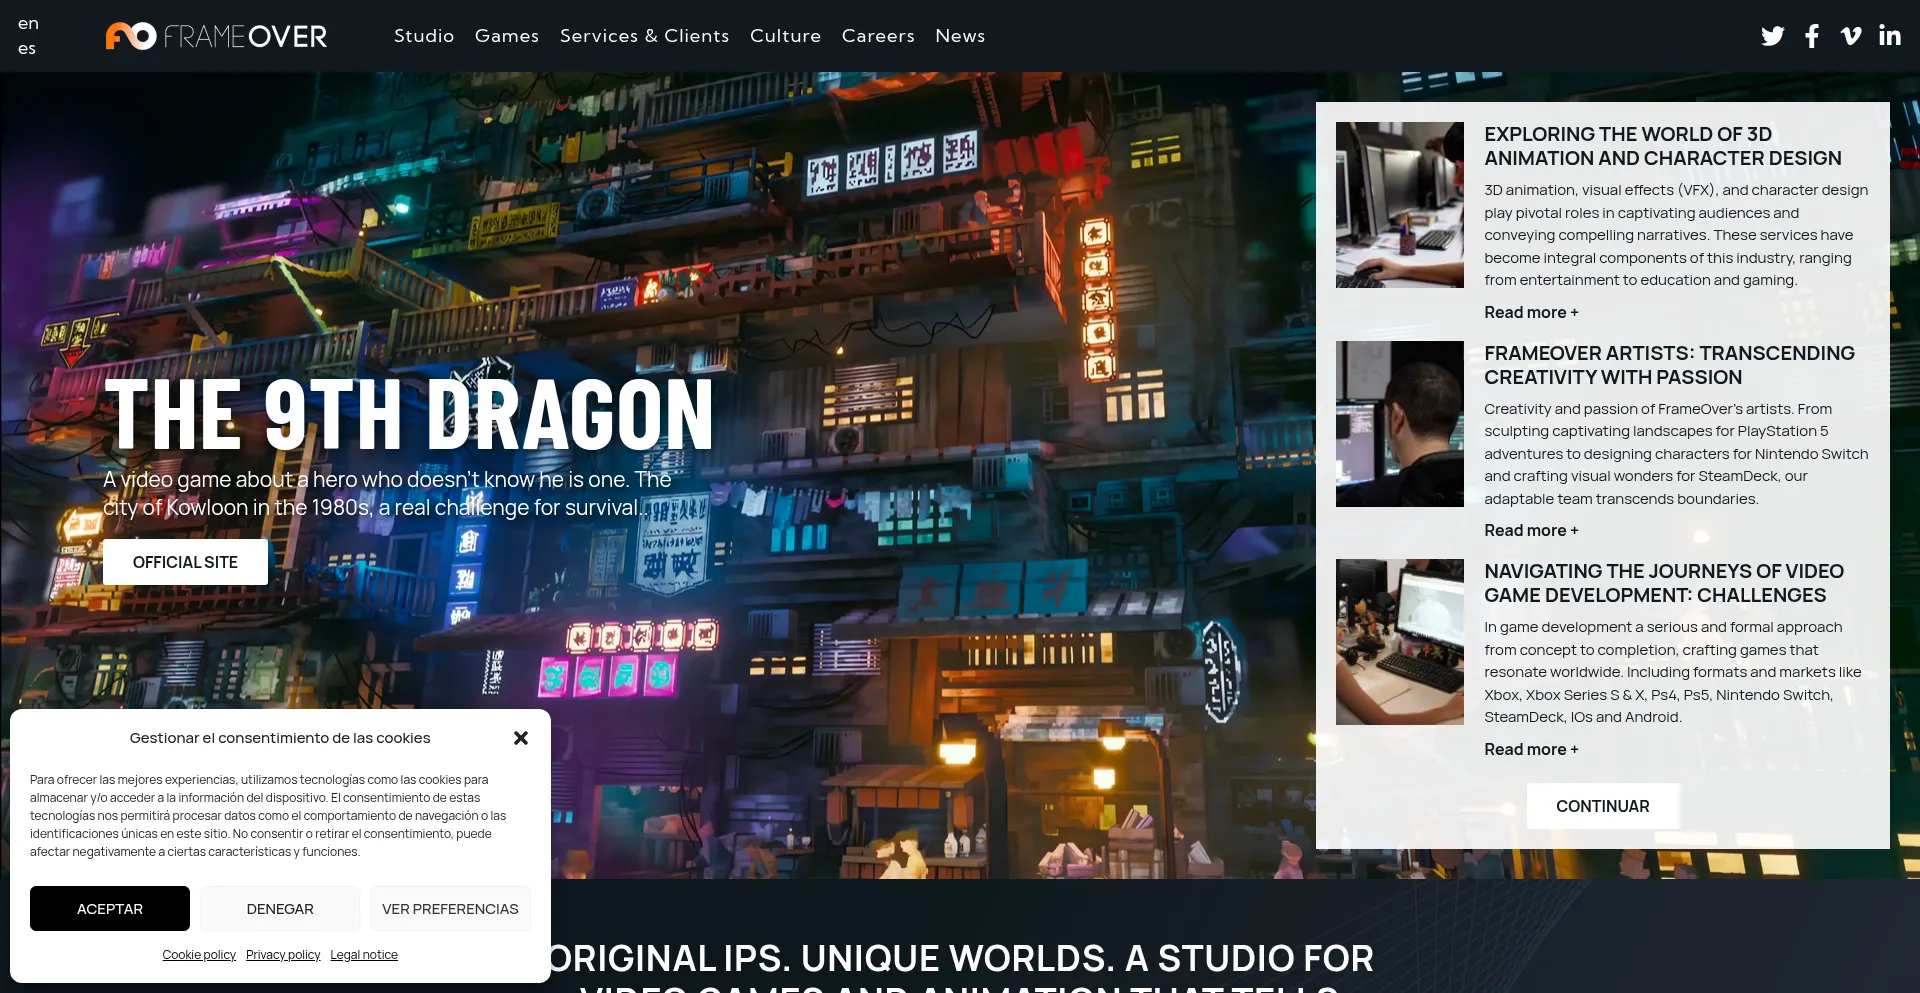Open FrameOver's Twitter profile
Screen dimensions: 1920x993
[1772, 35]
